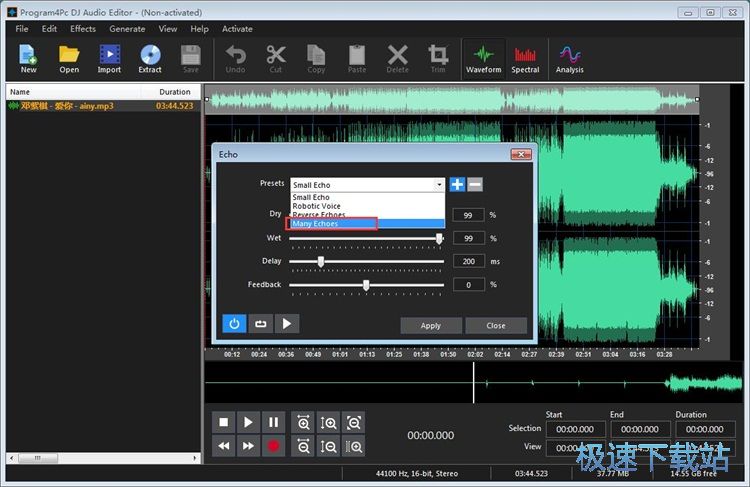This screenshot has width=750, height=487.
Task: Click the Dry percentage value field
Action: click(469, 215)
